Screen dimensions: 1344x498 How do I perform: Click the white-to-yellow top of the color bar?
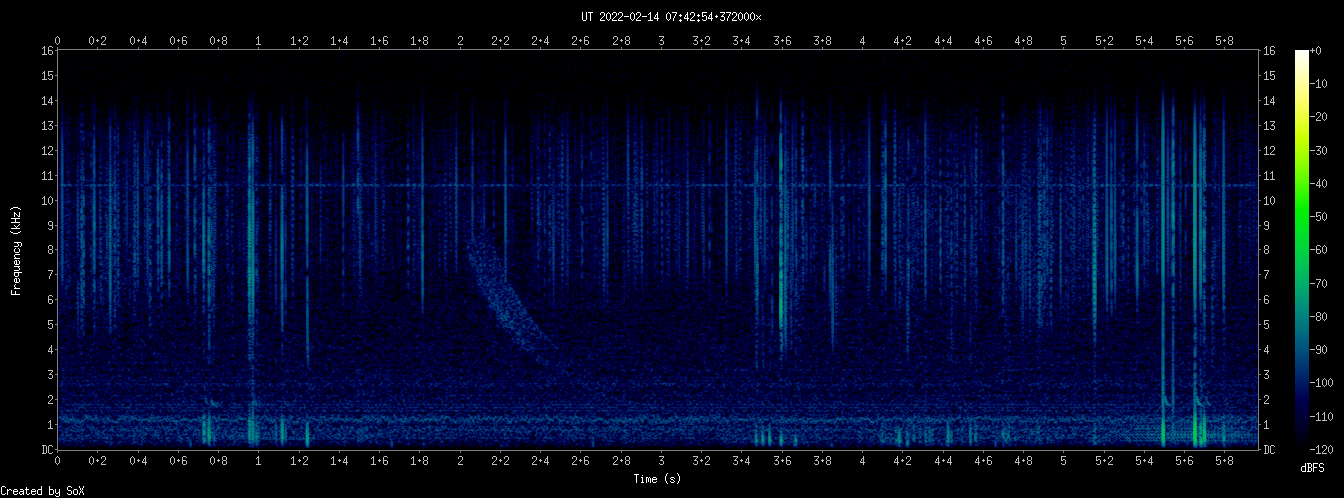[1301, 75]
